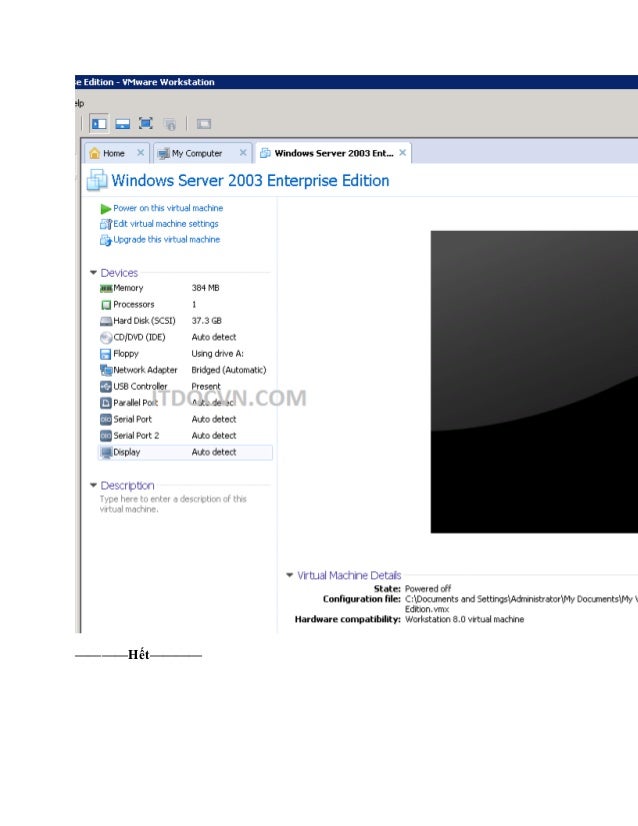Viewport: 638px width, 826px height.
Task: Click the Powered off state value
Action: coord(428,588)
